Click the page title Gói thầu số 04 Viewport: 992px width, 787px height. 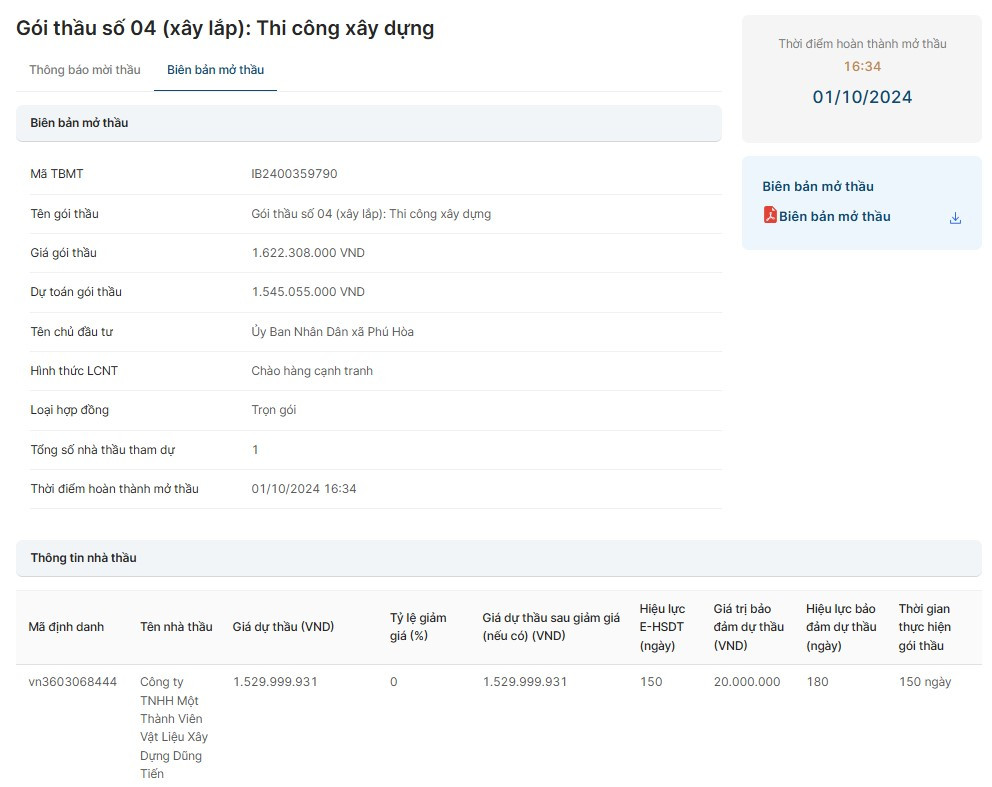coord(225,28)
